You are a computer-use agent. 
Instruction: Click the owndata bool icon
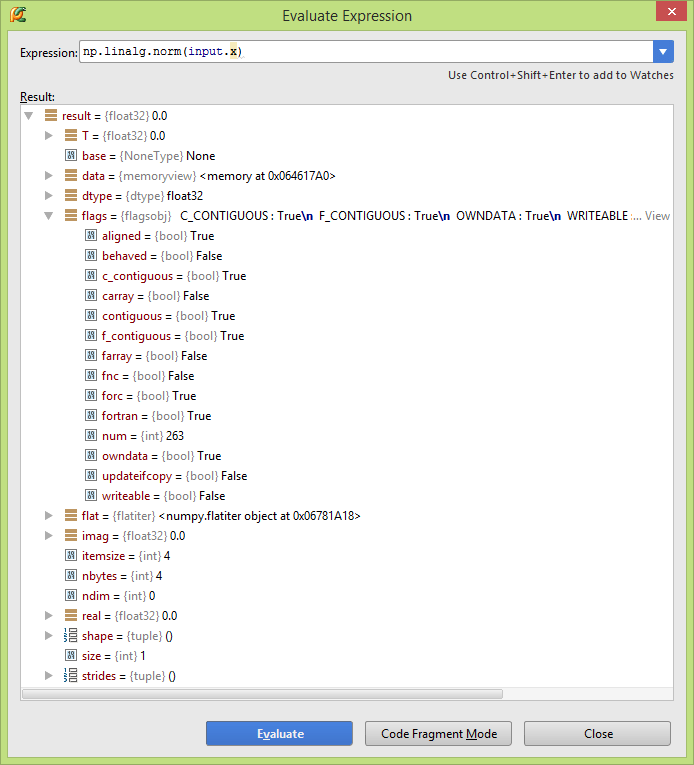(91, 455)
